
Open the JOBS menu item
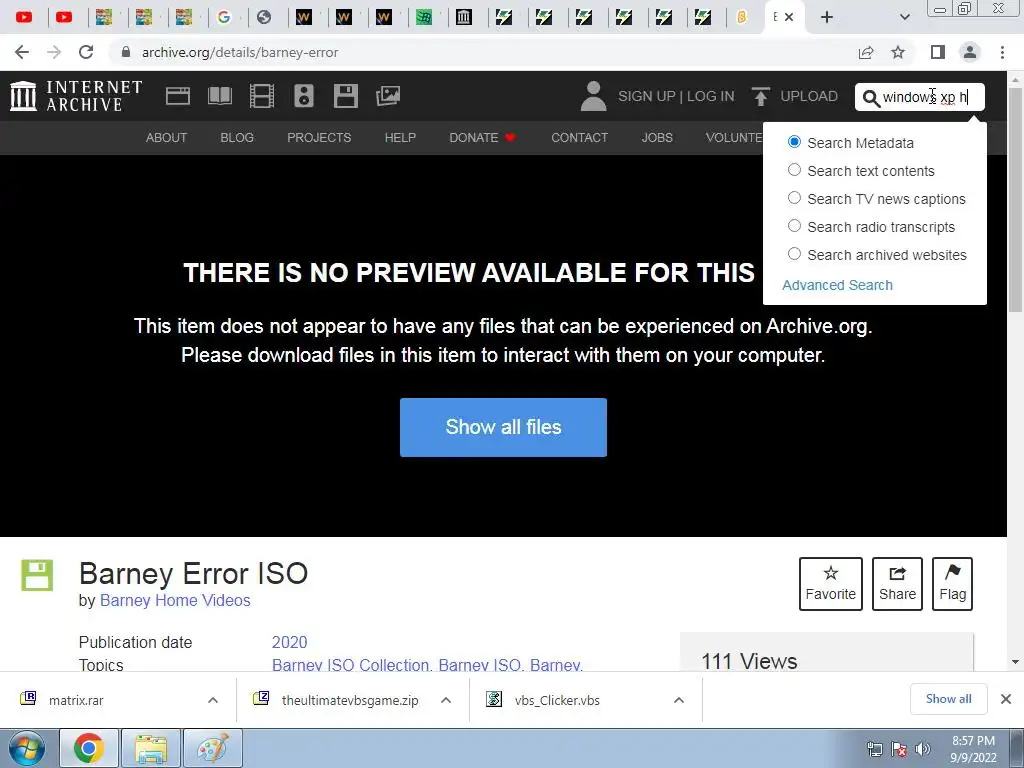657,138
